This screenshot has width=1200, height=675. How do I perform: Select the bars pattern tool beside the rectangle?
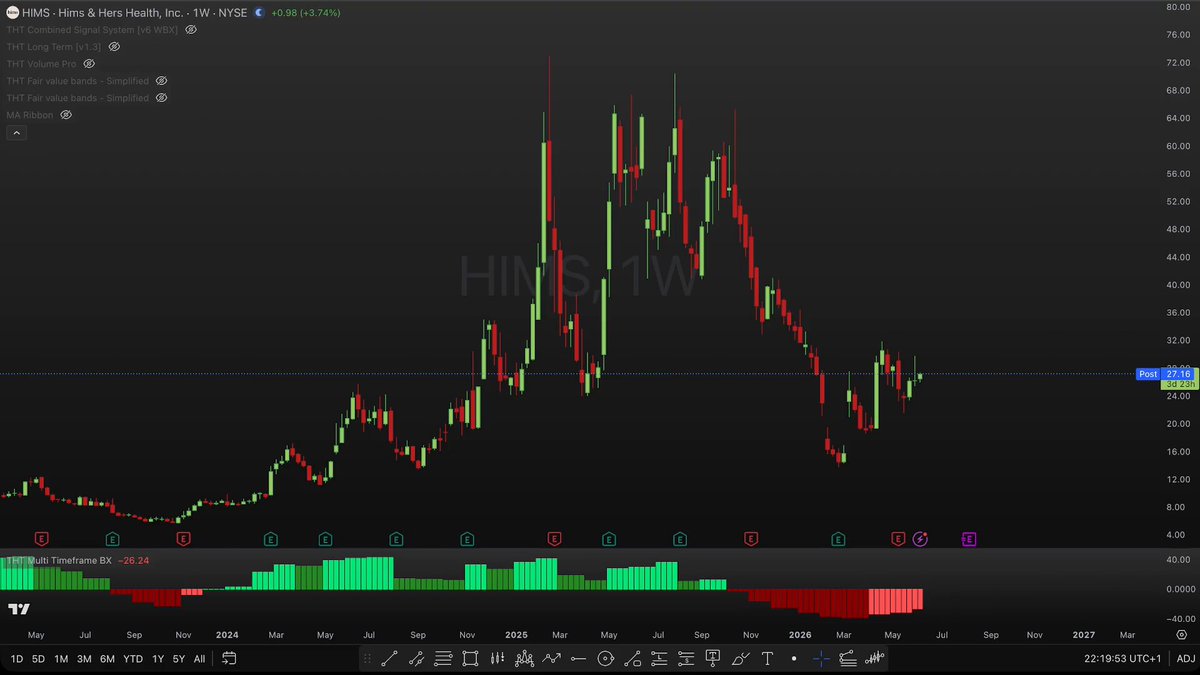pyautogui.click(x=497, y=658)
